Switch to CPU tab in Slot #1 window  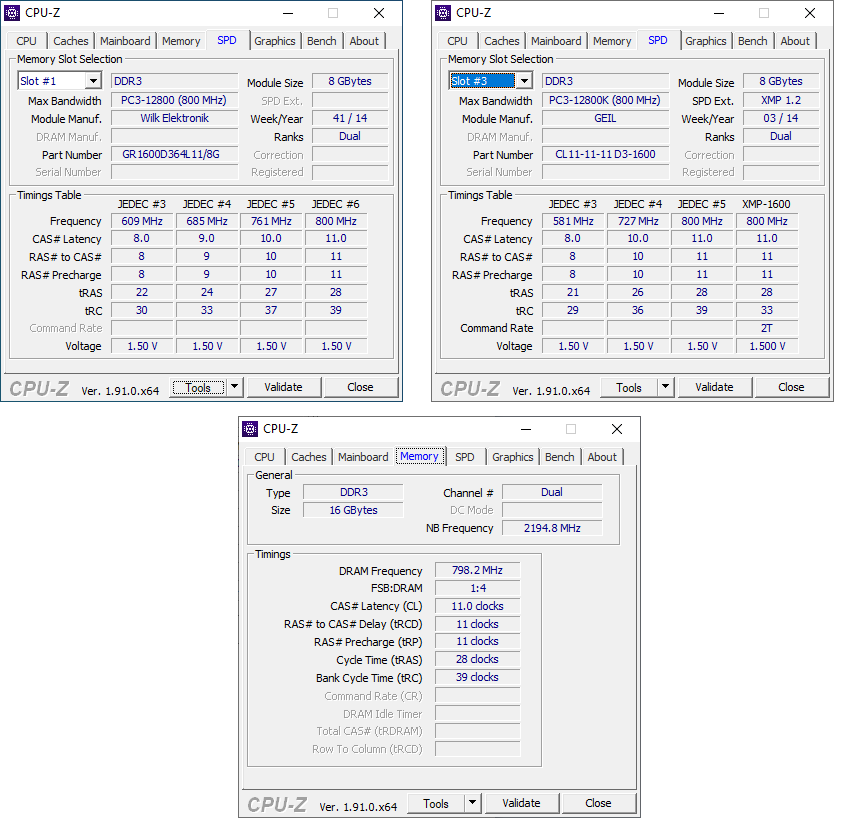tap(27, 41)
